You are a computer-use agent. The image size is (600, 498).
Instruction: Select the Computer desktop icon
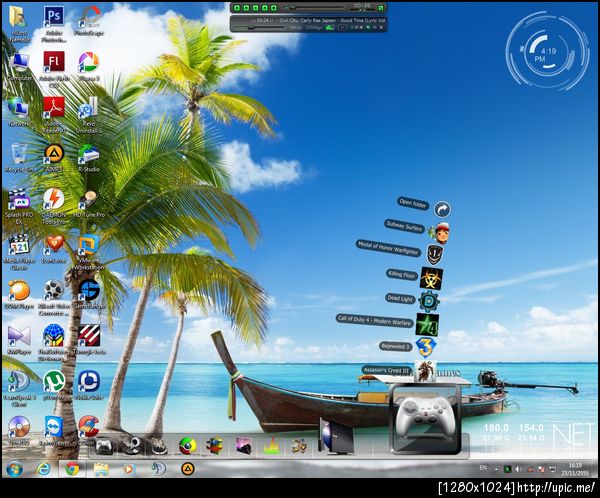point(19,67)
